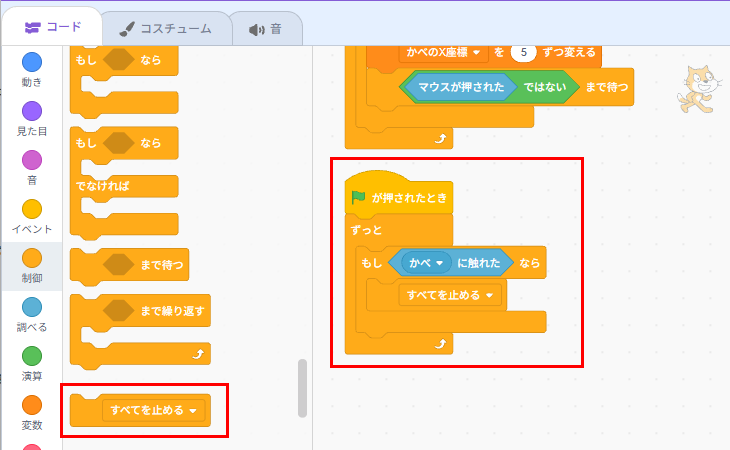Click the 旗が押されたとき hat block
The height and width of the screenshot is (450, 730).
point(398,197)
